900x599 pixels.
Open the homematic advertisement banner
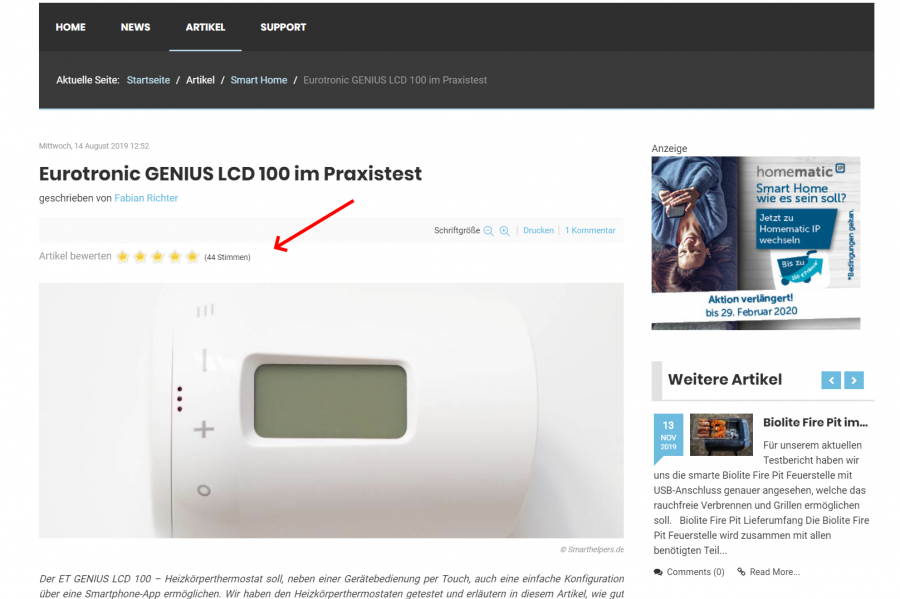[x=755, y=243]
